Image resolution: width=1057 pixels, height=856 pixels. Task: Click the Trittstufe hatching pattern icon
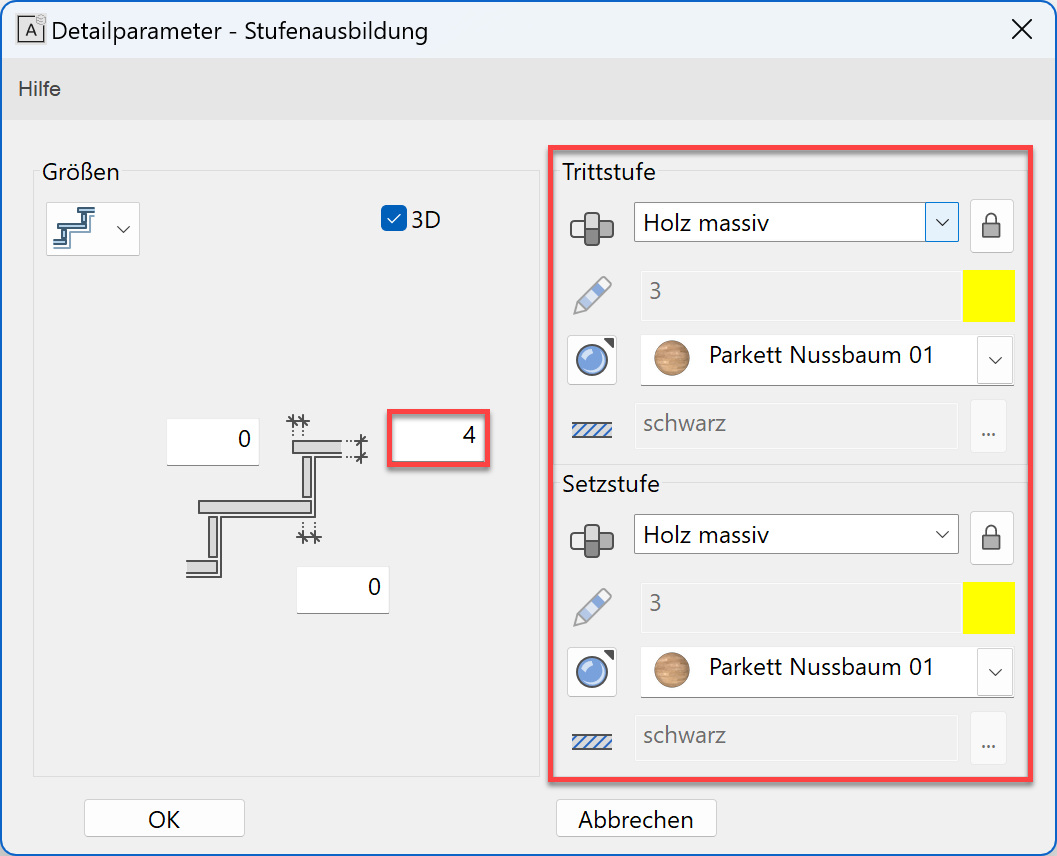click(x=591, y=429)
